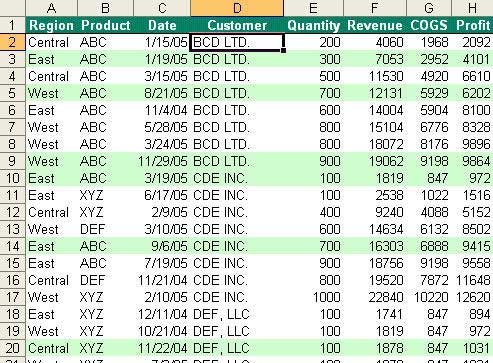Select row 1 header
This screenshot has height=363, width=493.
(13, 25)
